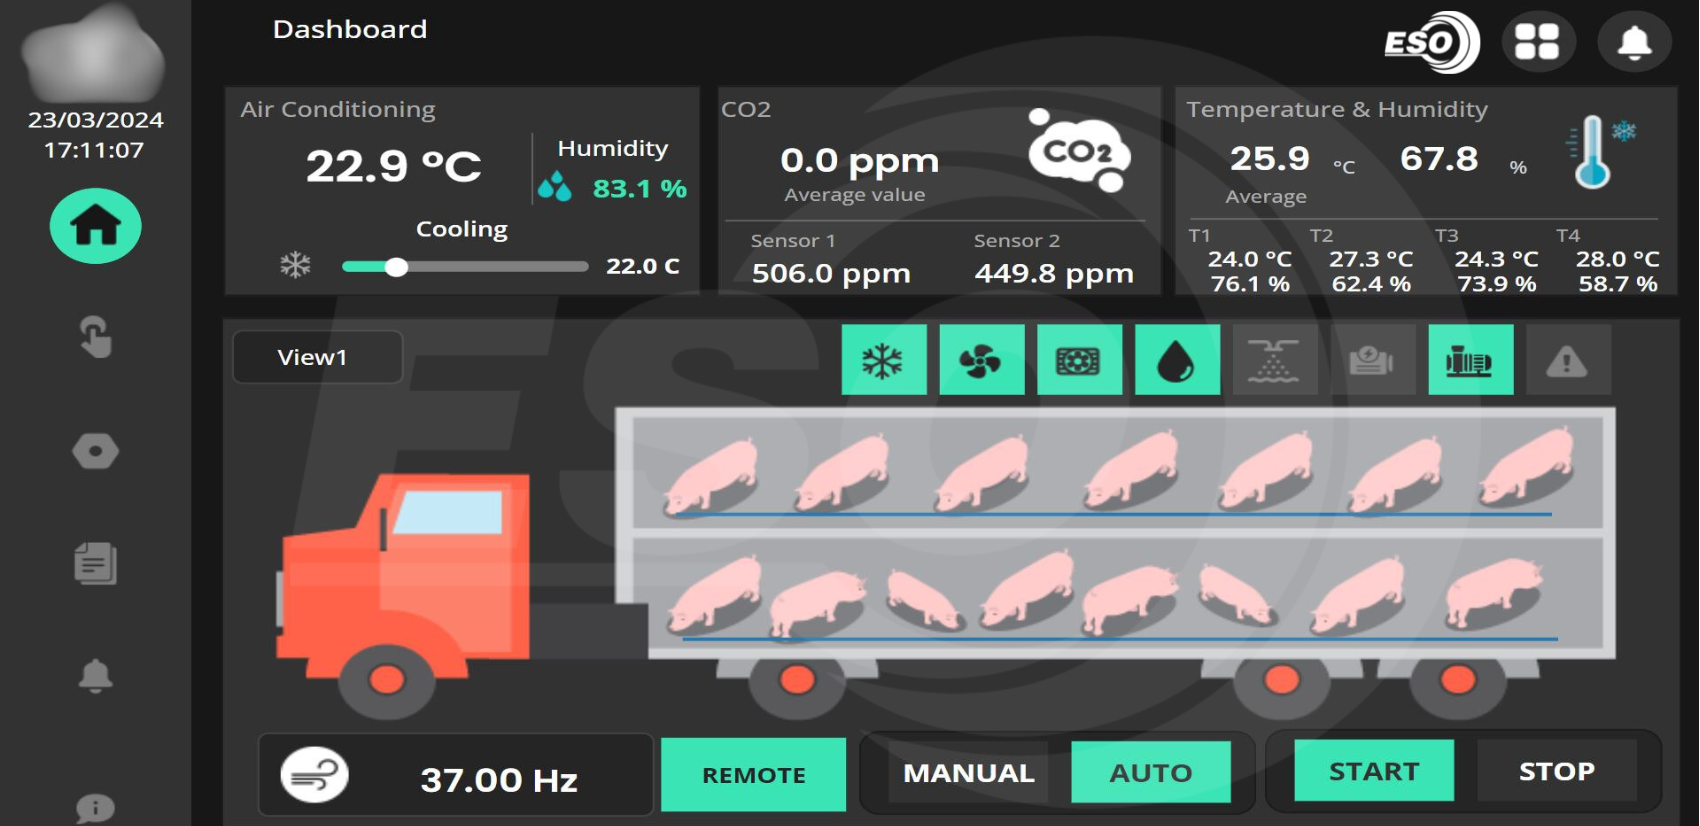
Task: Open manual touch control sidebar icon
Action: pos(95,337)
